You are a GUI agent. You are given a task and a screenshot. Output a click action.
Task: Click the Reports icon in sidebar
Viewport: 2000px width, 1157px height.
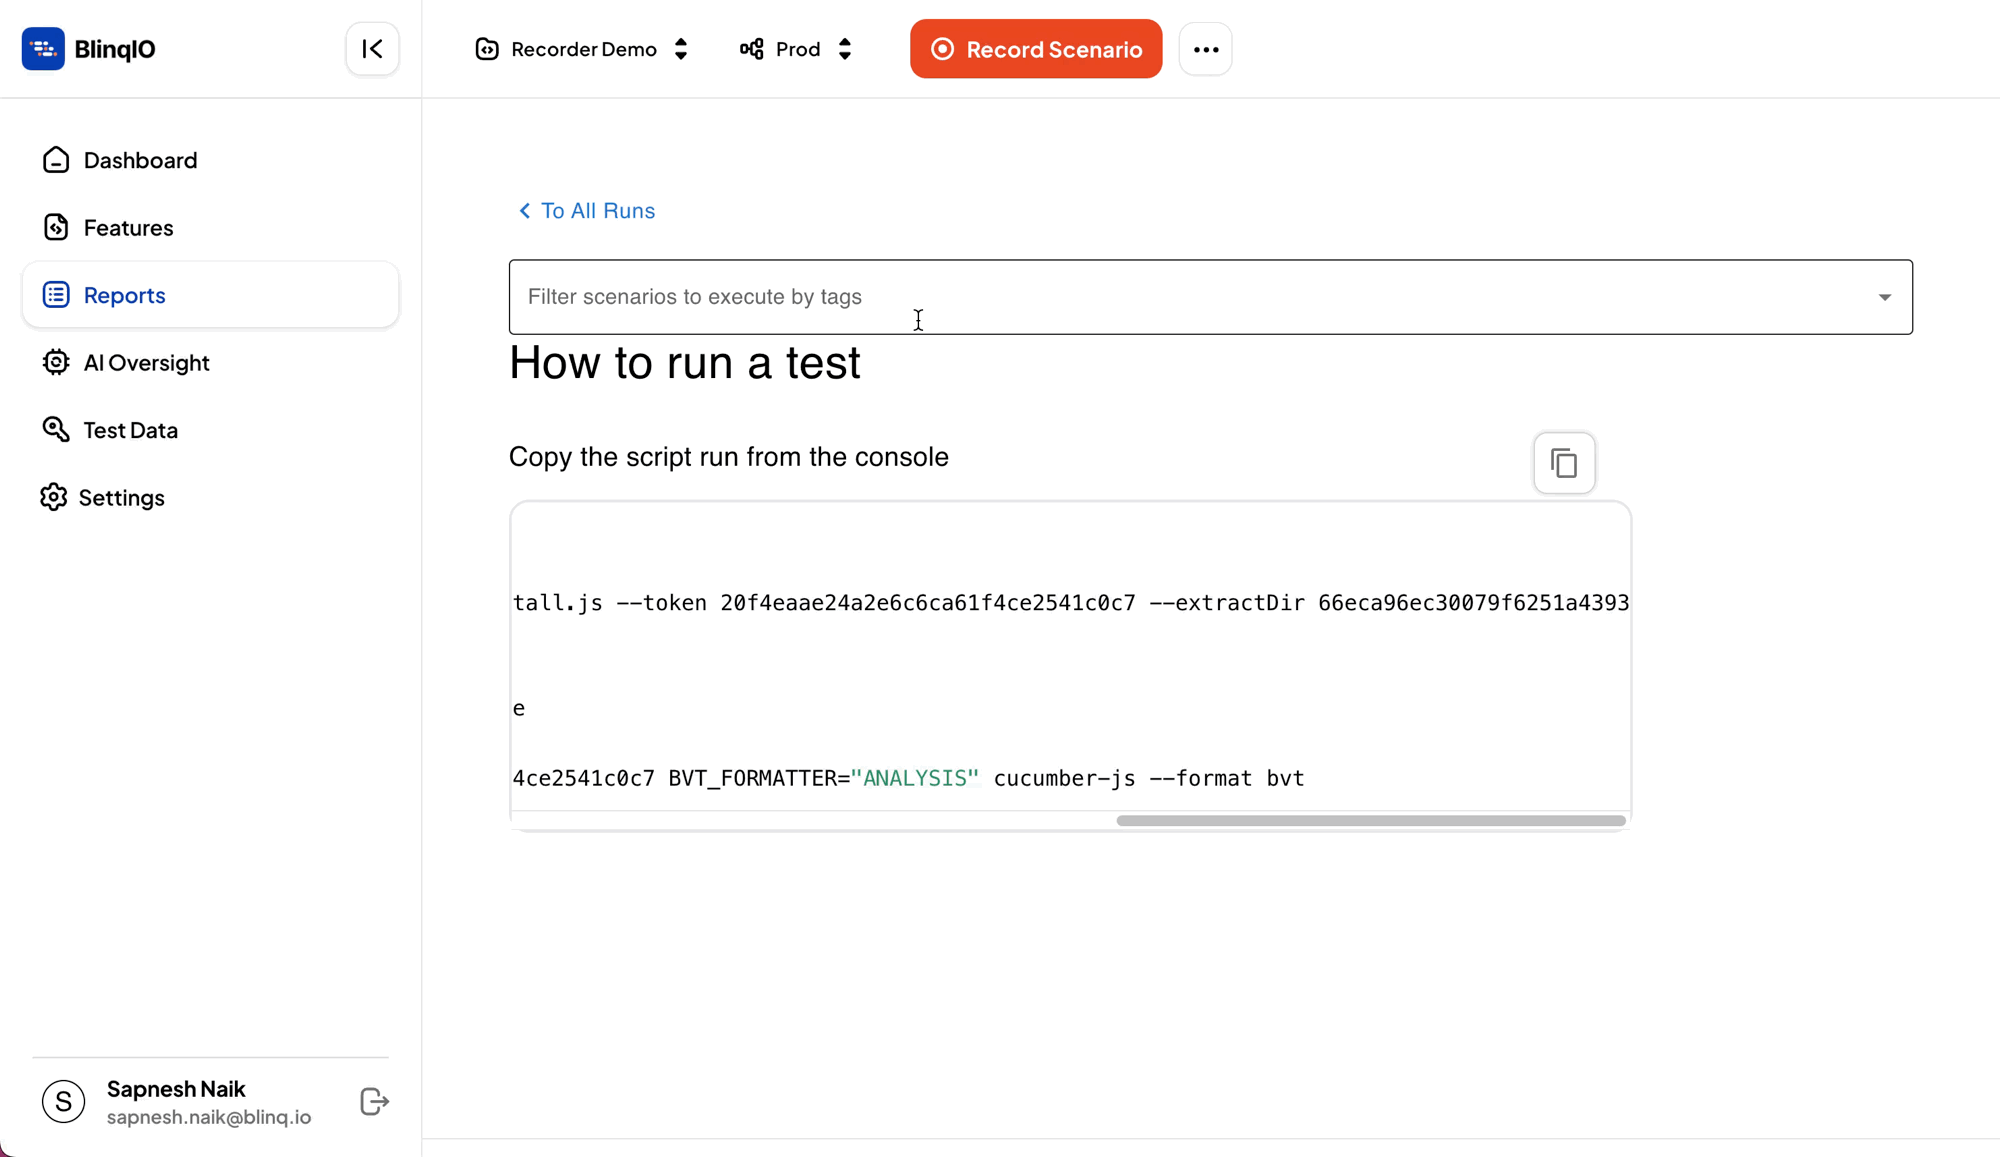pos(56,293)
